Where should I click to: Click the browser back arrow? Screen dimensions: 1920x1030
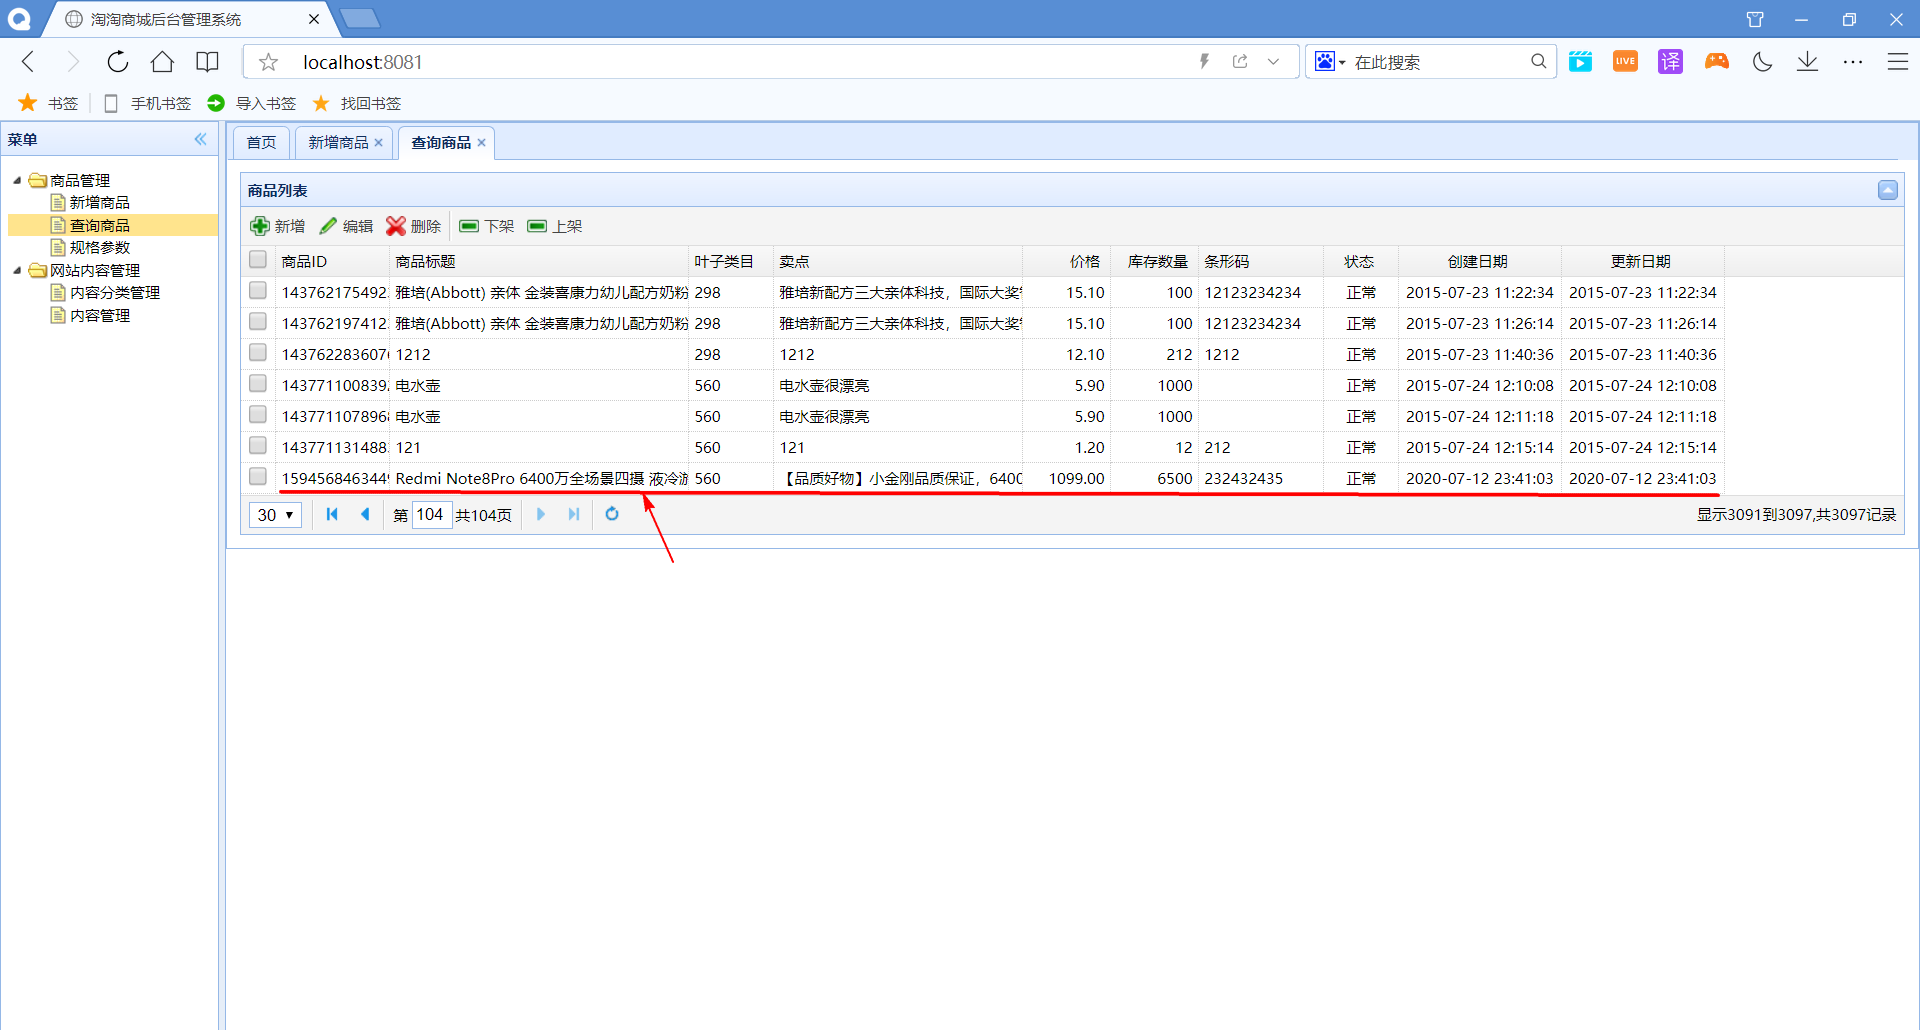(28, 62)
